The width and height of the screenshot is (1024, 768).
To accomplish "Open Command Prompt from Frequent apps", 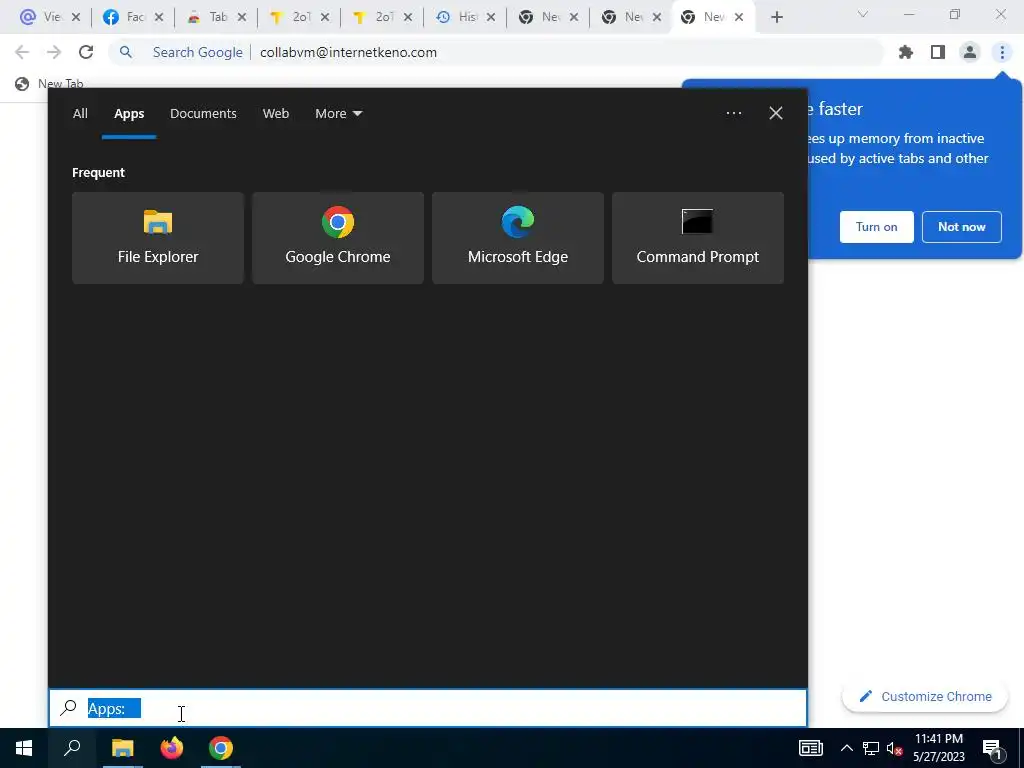I will tap(697, 238).
